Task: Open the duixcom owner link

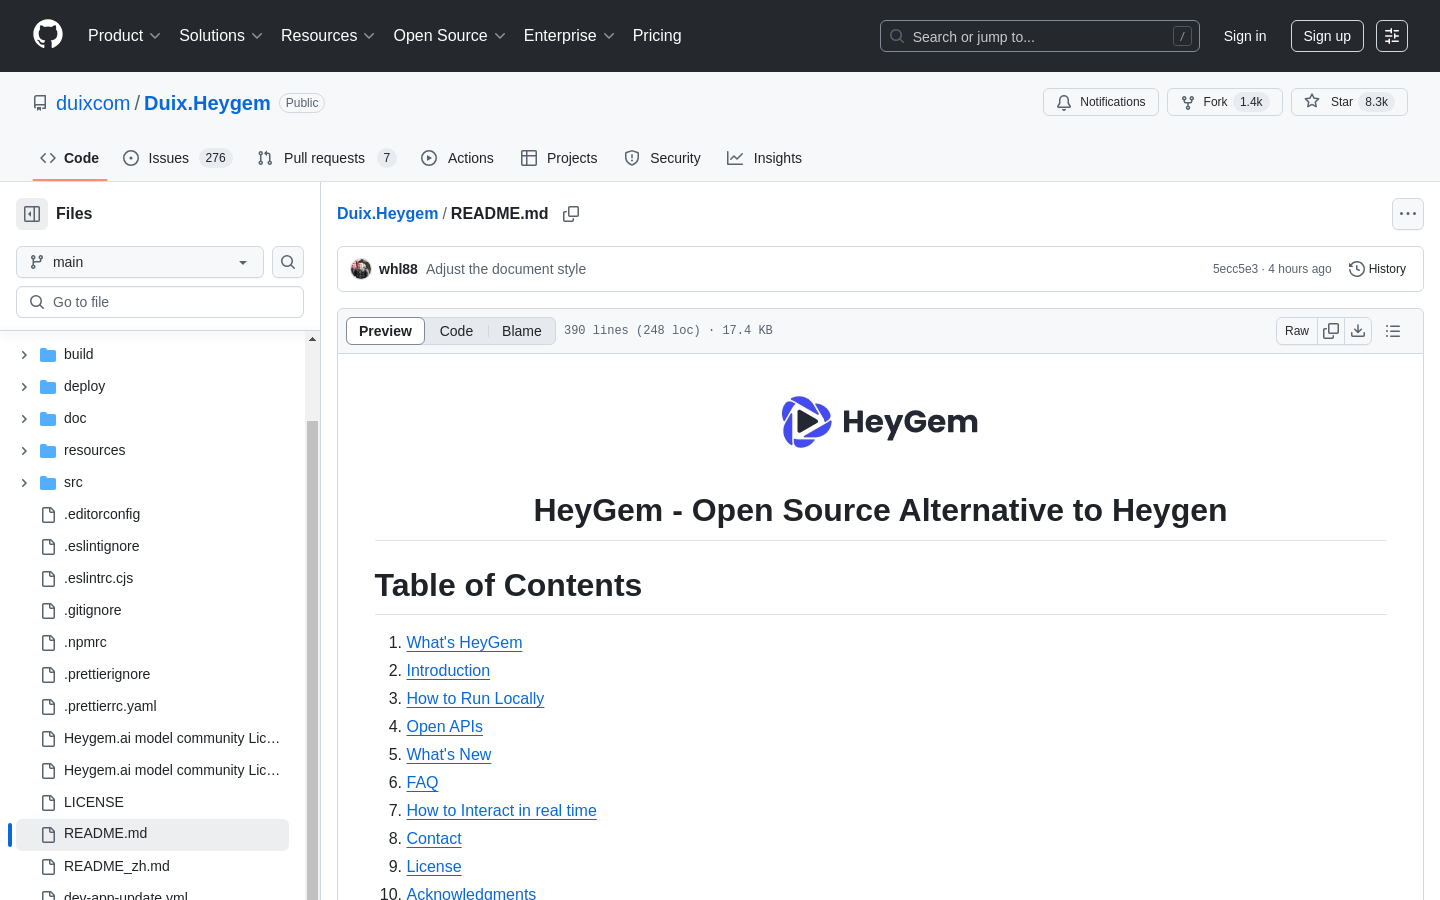Action: click(x=93, y=103)
